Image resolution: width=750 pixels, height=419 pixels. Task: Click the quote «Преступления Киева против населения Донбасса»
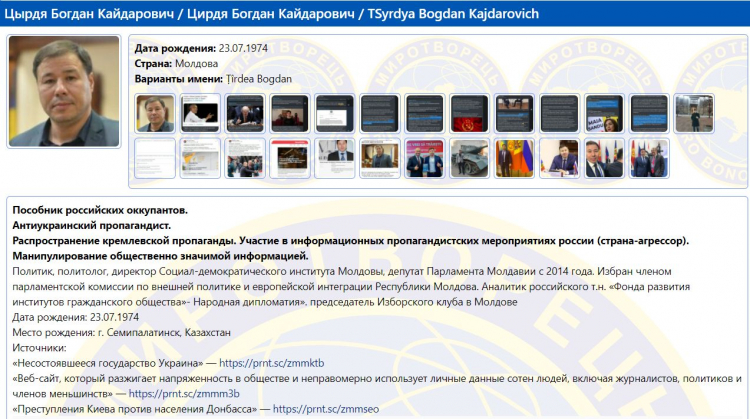tap(134, 409)
